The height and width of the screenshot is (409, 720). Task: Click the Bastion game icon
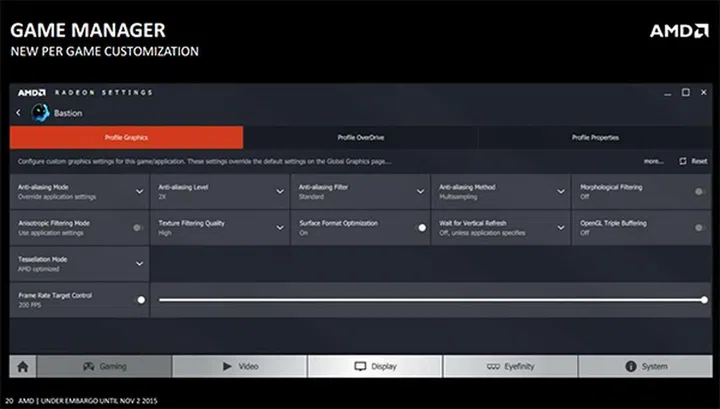40,113
